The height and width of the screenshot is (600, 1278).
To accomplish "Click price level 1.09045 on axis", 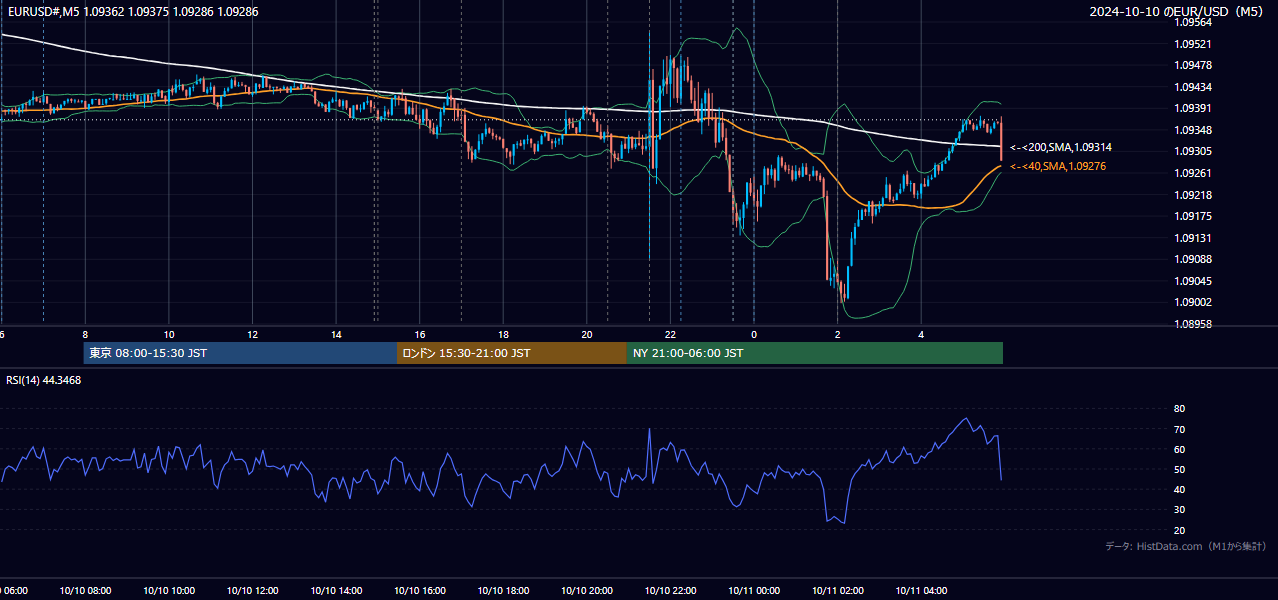I will coord(1192,281).
